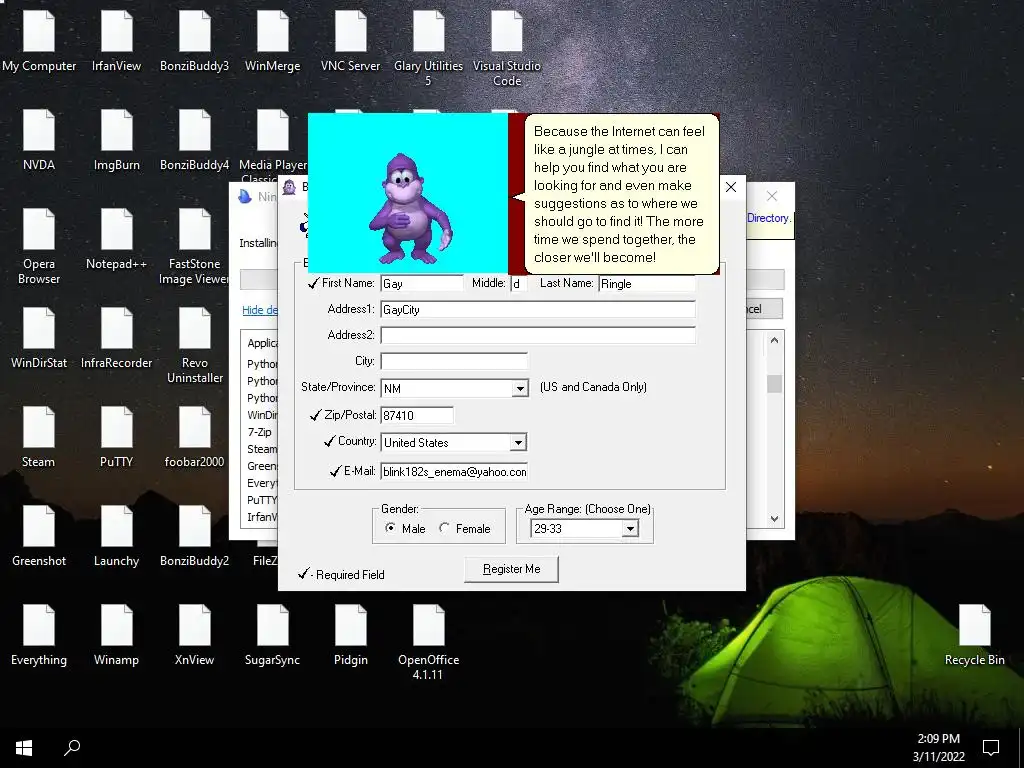The height and width of the screenshot is (768, 1024).
Task: Open the Recycle Bin
Action: (974, 636)
